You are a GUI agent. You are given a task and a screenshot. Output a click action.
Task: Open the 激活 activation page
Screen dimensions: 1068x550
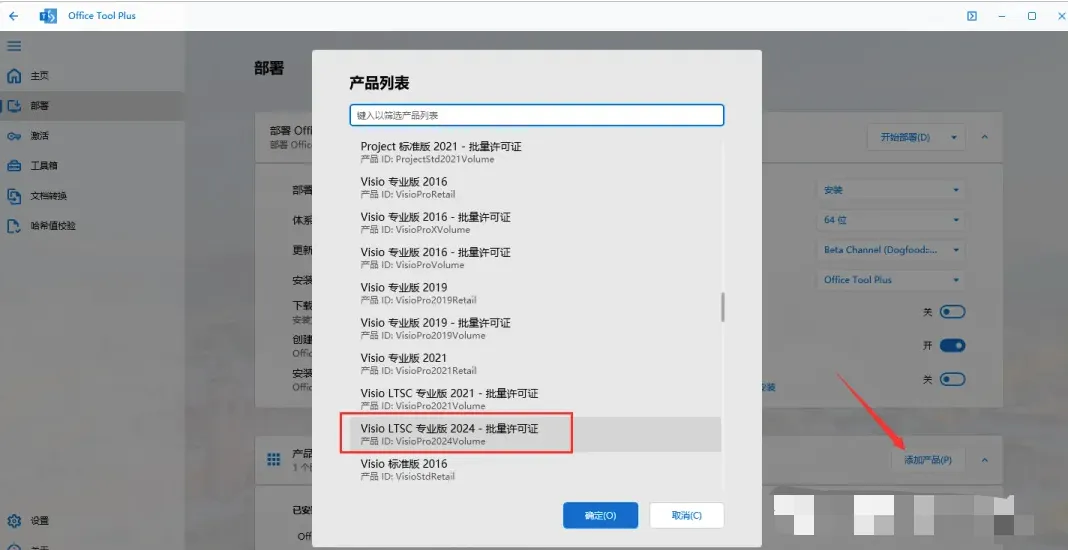click(x=92, y=136)
